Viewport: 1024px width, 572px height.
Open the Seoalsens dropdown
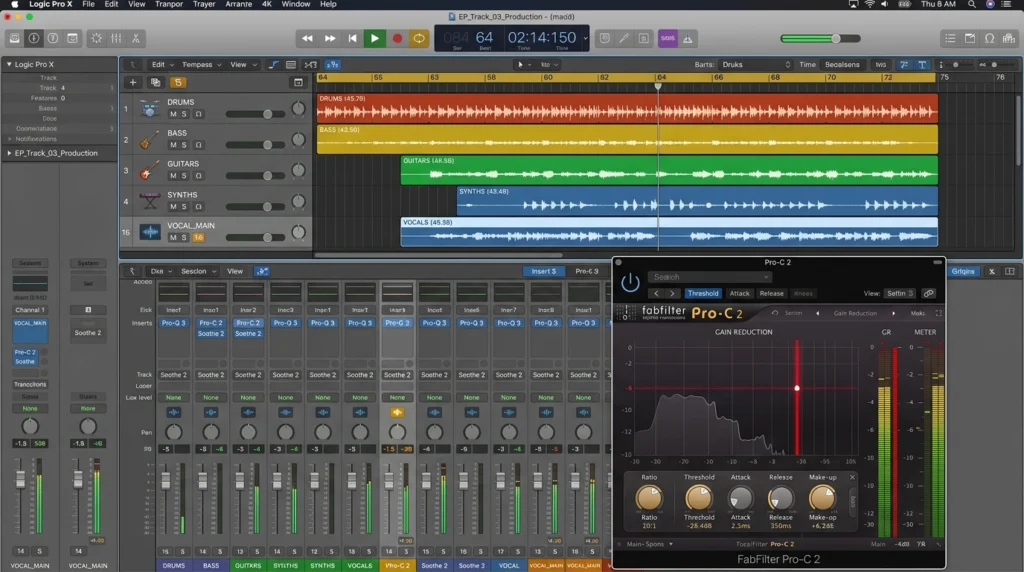(x=842, y=65)
